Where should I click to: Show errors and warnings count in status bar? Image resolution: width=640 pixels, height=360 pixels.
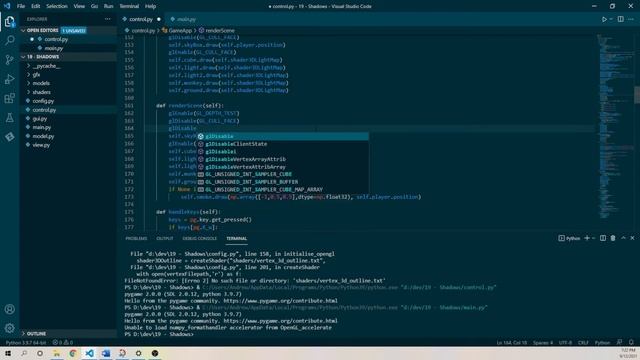point(63,342)
